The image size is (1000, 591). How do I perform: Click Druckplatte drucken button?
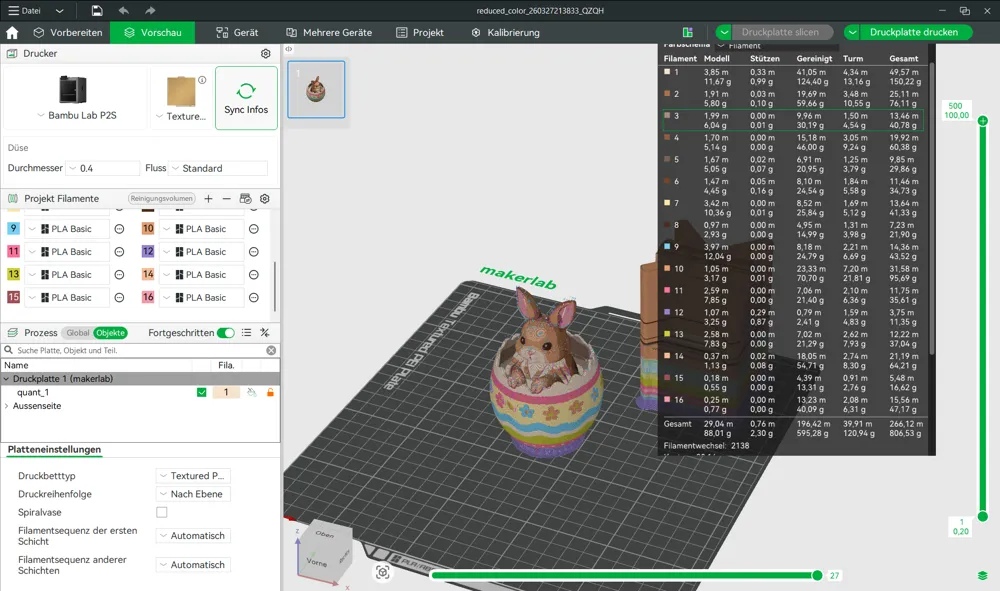[914, 32]
